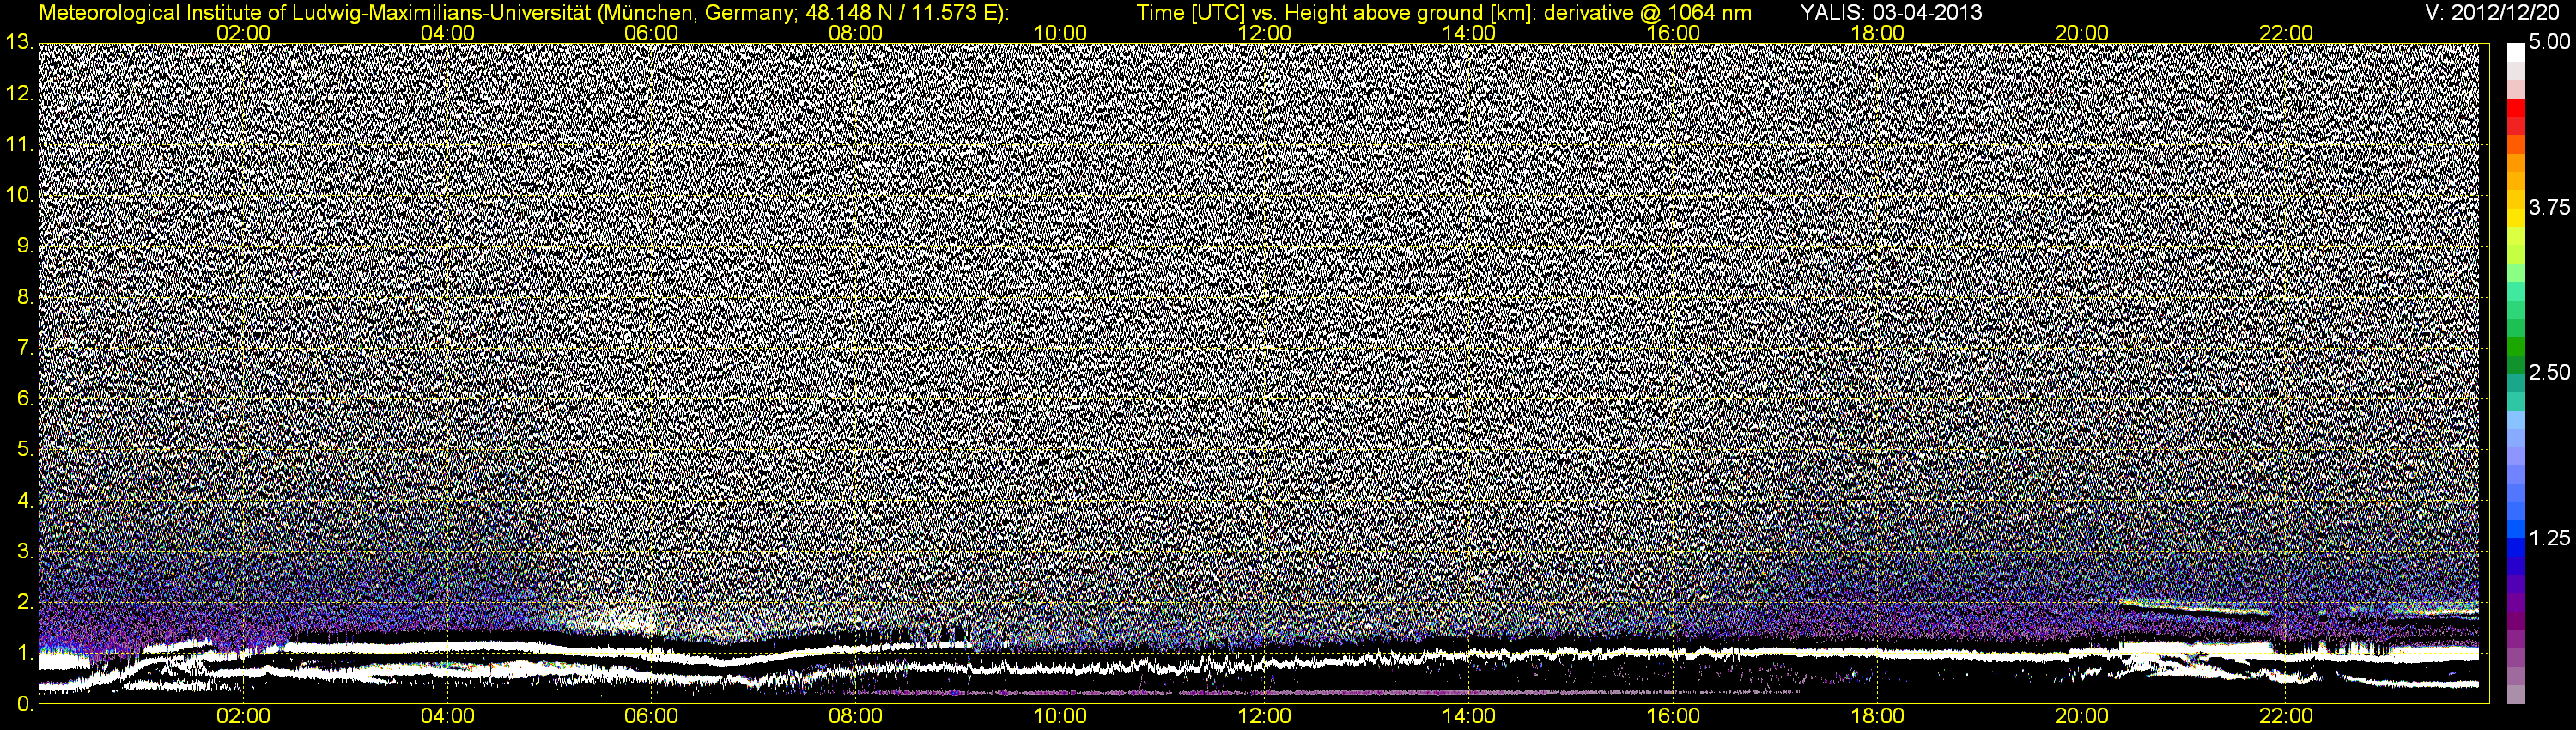Click the 7 km height axis label

coord(24,348)
